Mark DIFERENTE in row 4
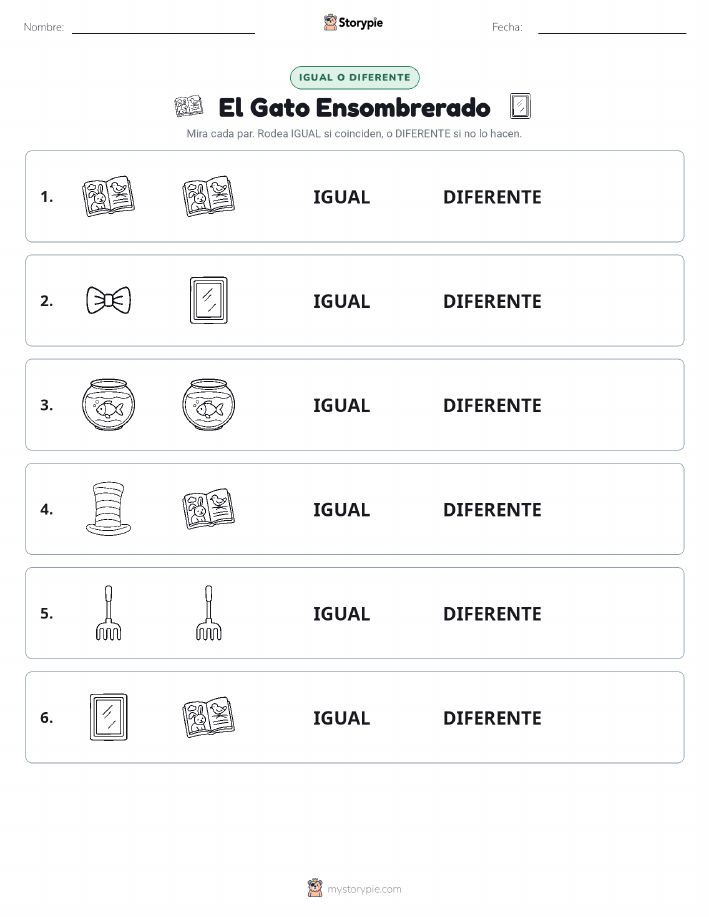The width and height of the screenshot is (709, 917). point(492,509)
